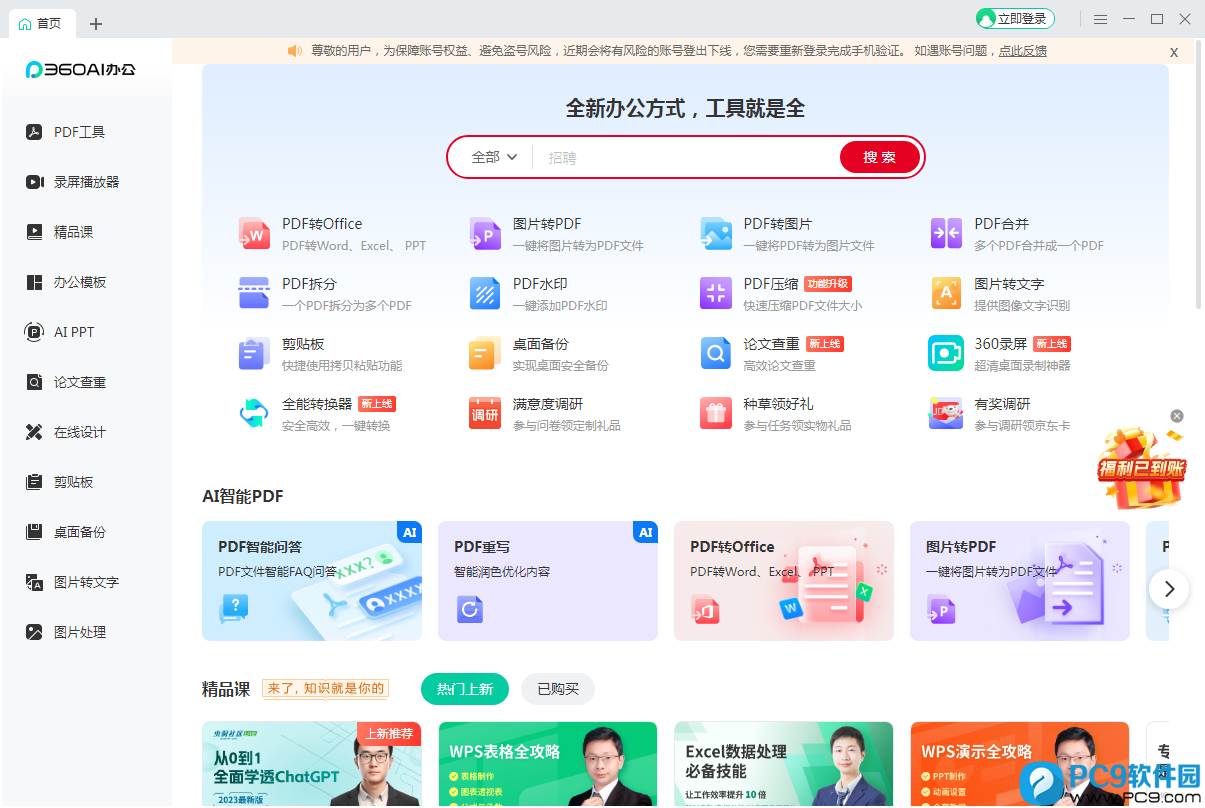Open 录屏播放器 in the sidebar
Viewport: 1205px width, 808px height.
(x=73, y=182)
